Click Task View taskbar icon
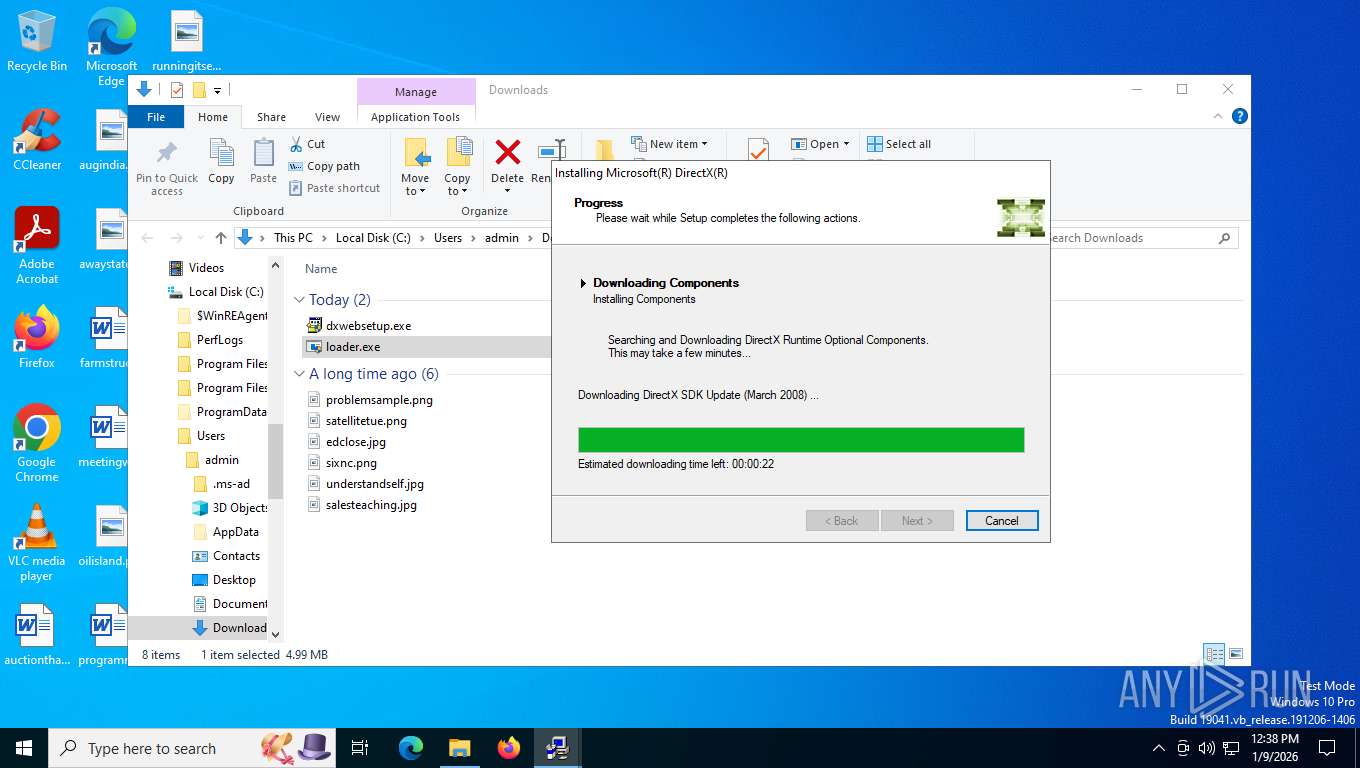 [360, 748]
